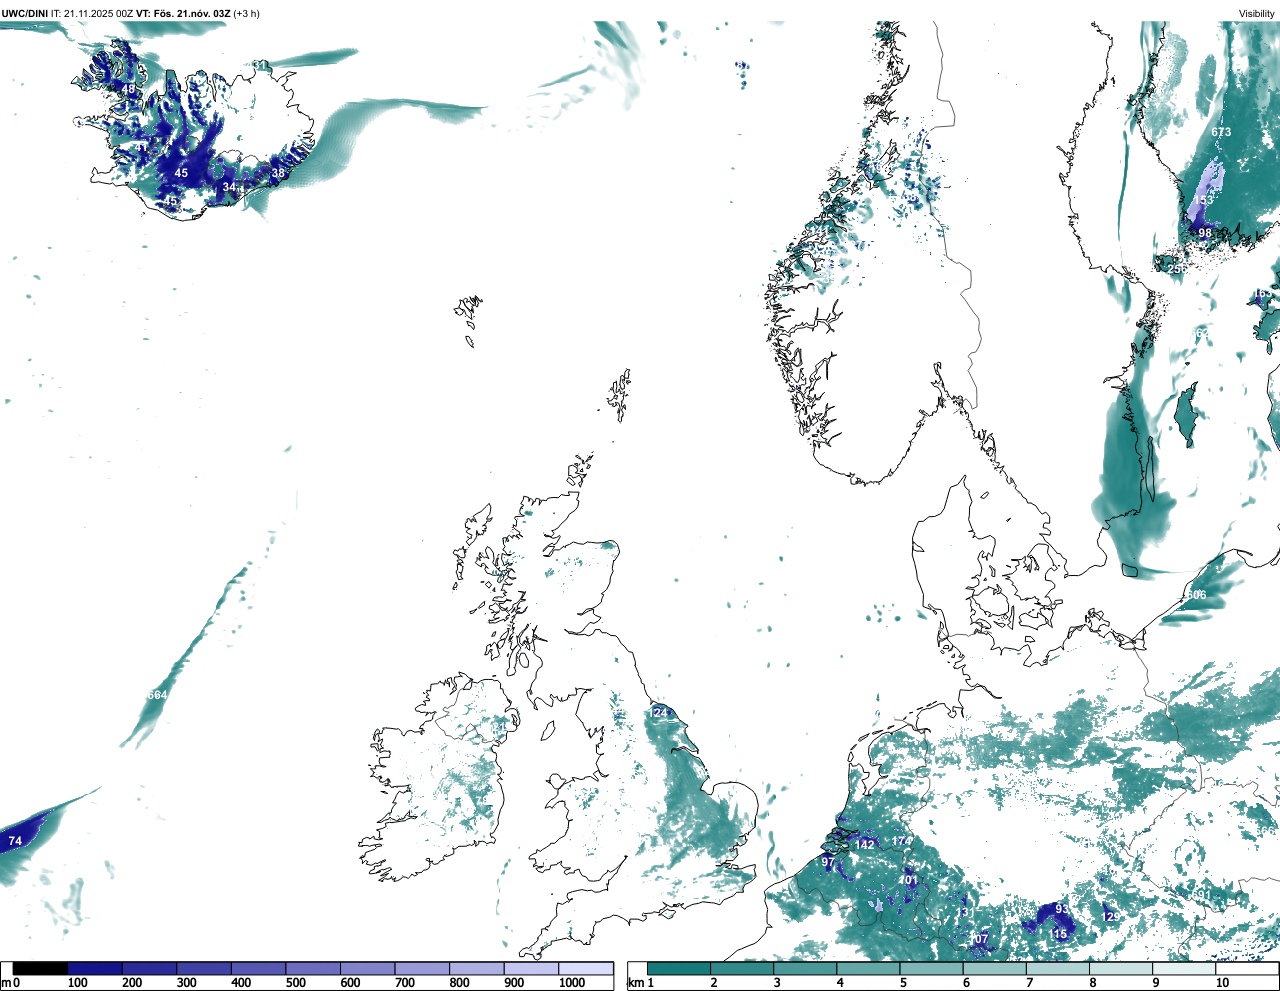Select the black 0–100 m legend swatch

click(x=40, y=968)
